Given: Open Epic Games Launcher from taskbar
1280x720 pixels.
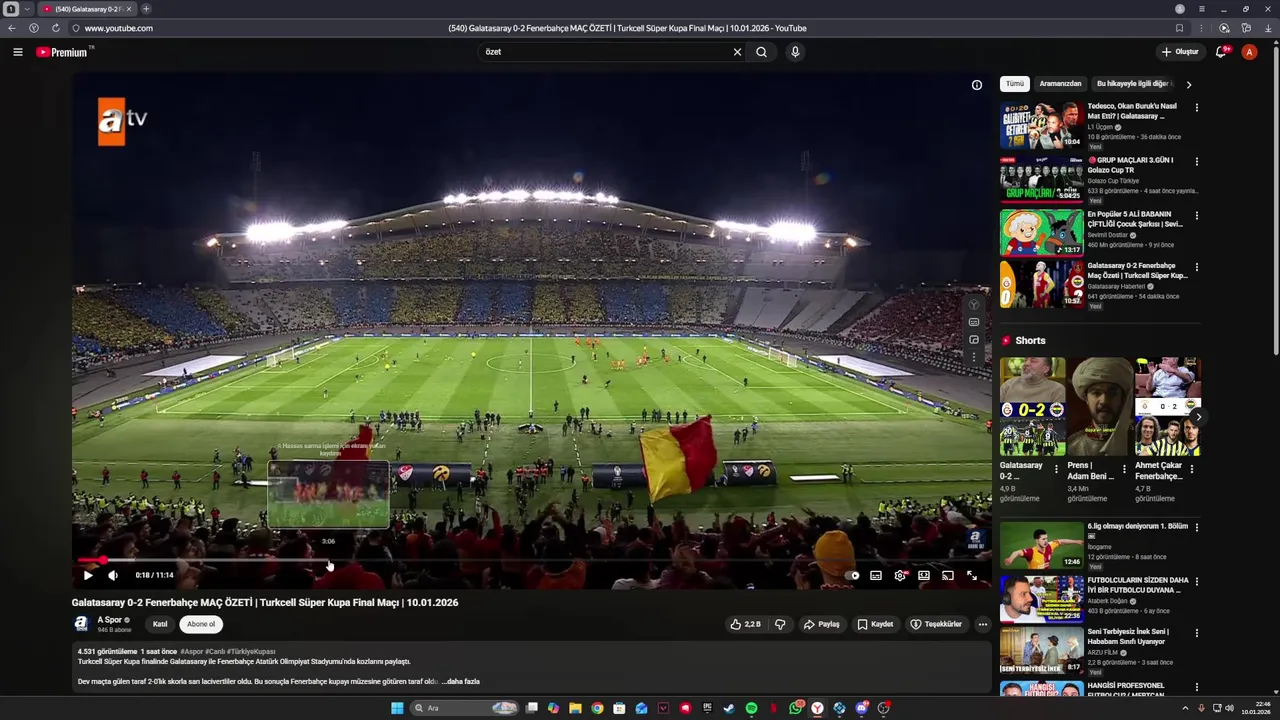Looking at the screenshot, I should point(707,708).
